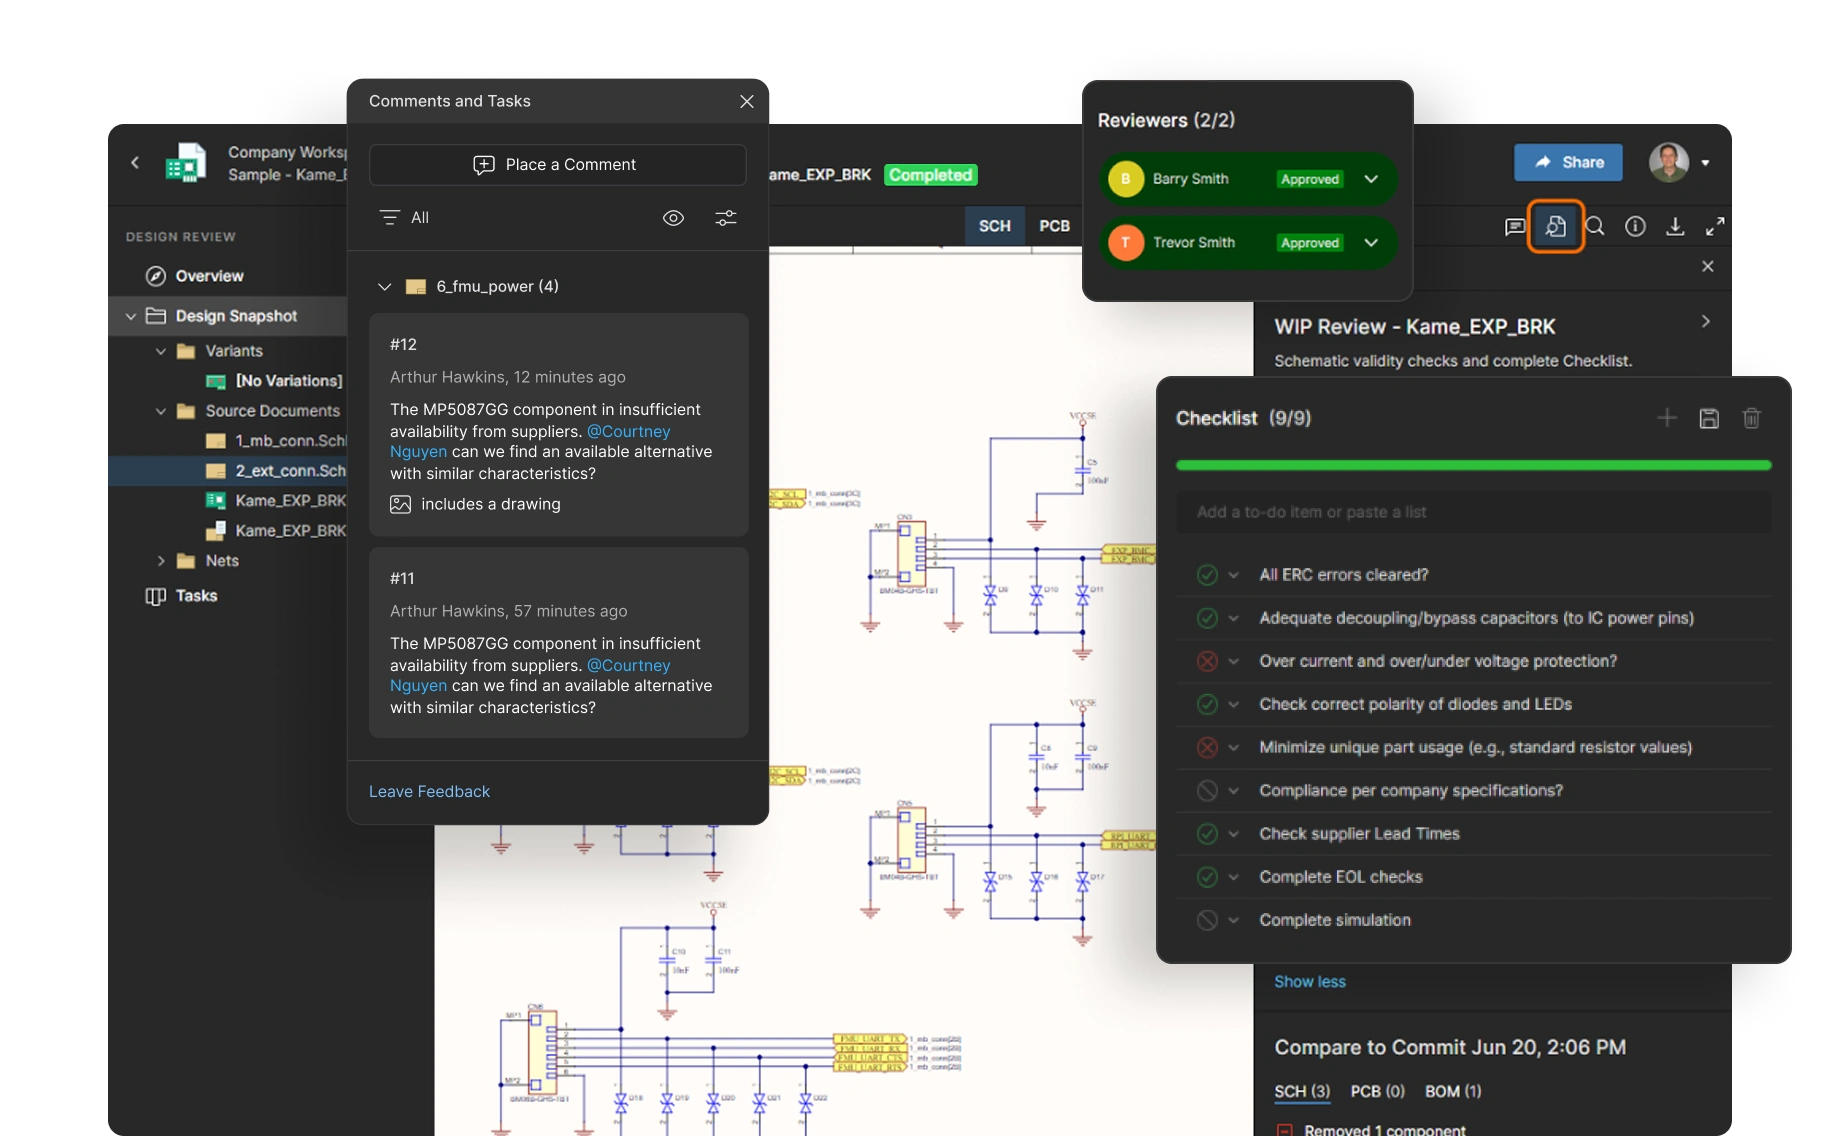This screenshot has width=1840, height=1136.
Task: Toggle status of Complete EOL checks
Action: click(x=1207, y=877)
